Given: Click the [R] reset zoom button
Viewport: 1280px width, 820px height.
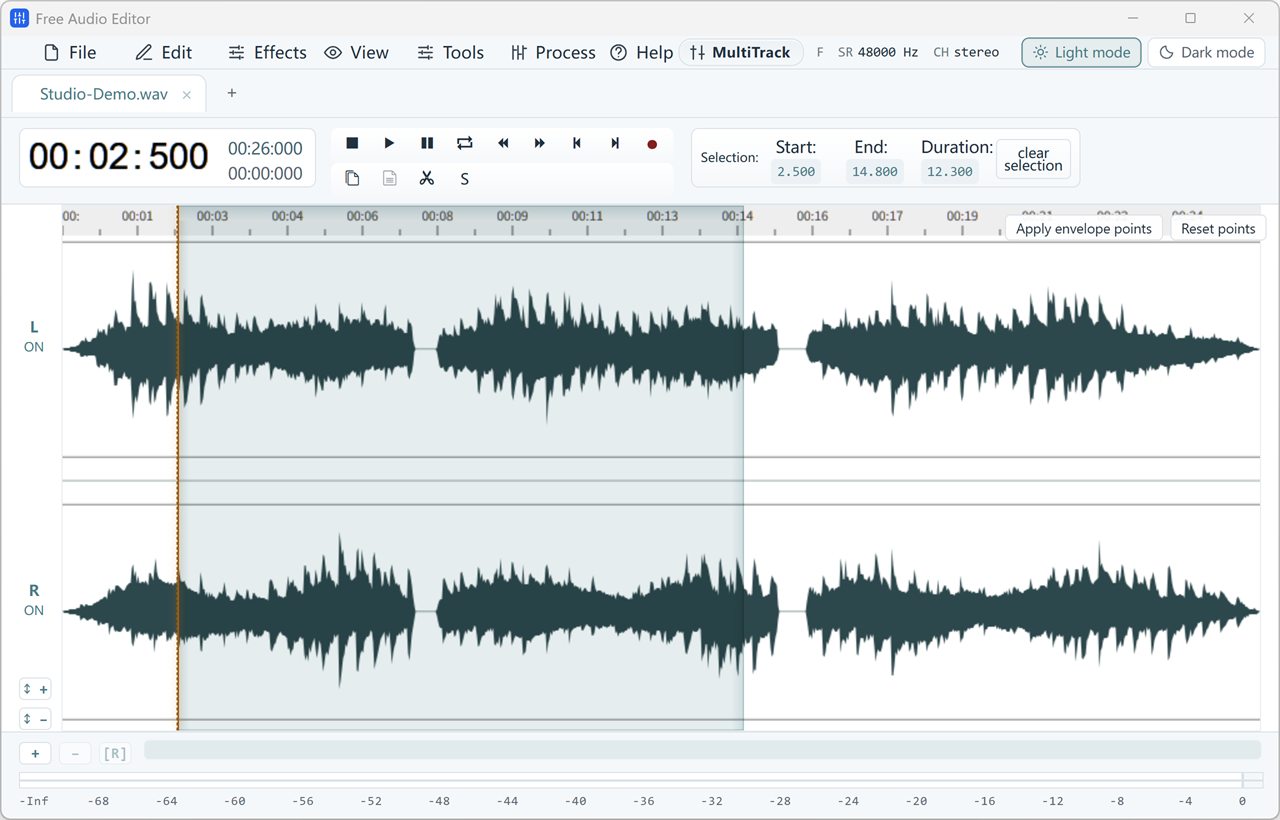Looking at the screenshot, I should (x=115, y=754).
